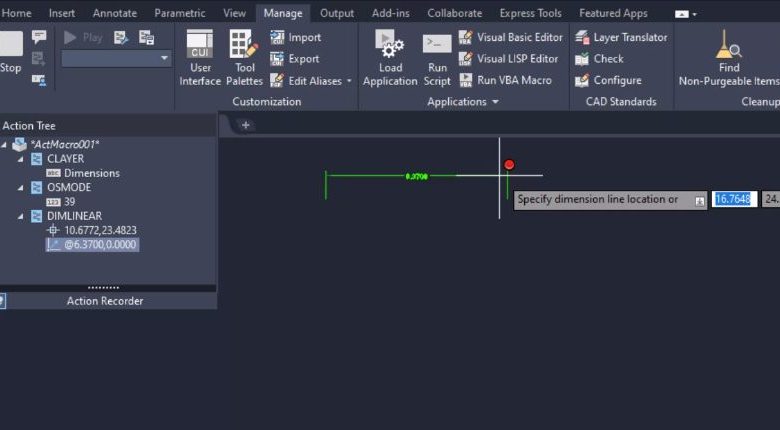Image resolution: width=780 pixels, height=430 pixels.
Task: Click the dynamic prompt options arrow icon
Action: (x=700, y=201)
